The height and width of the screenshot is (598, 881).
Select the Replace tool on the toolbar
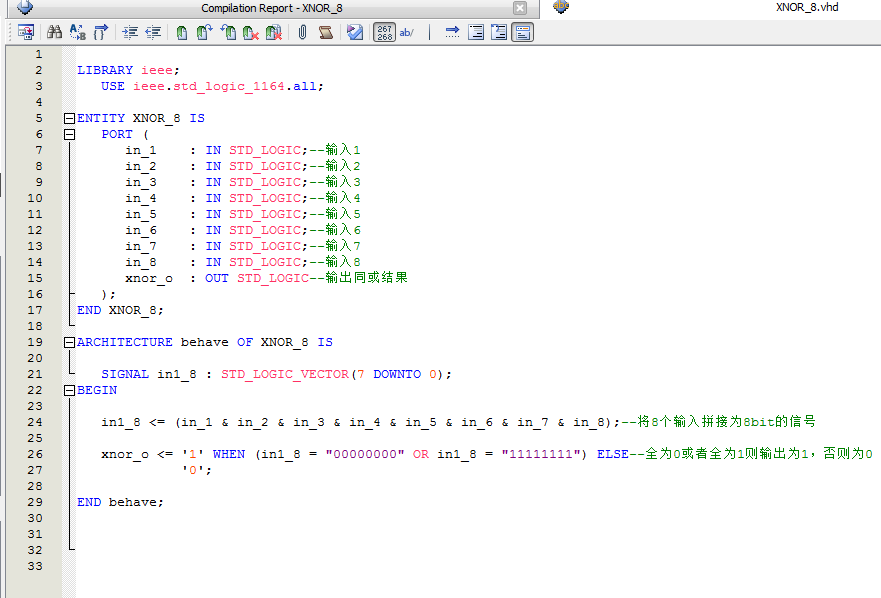coord(76,31)
